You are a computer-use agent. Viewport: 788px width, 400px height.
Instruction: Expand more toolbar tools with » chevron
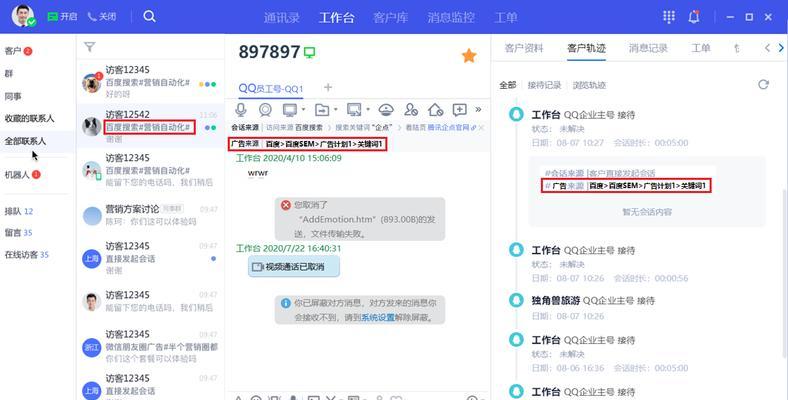478,110
